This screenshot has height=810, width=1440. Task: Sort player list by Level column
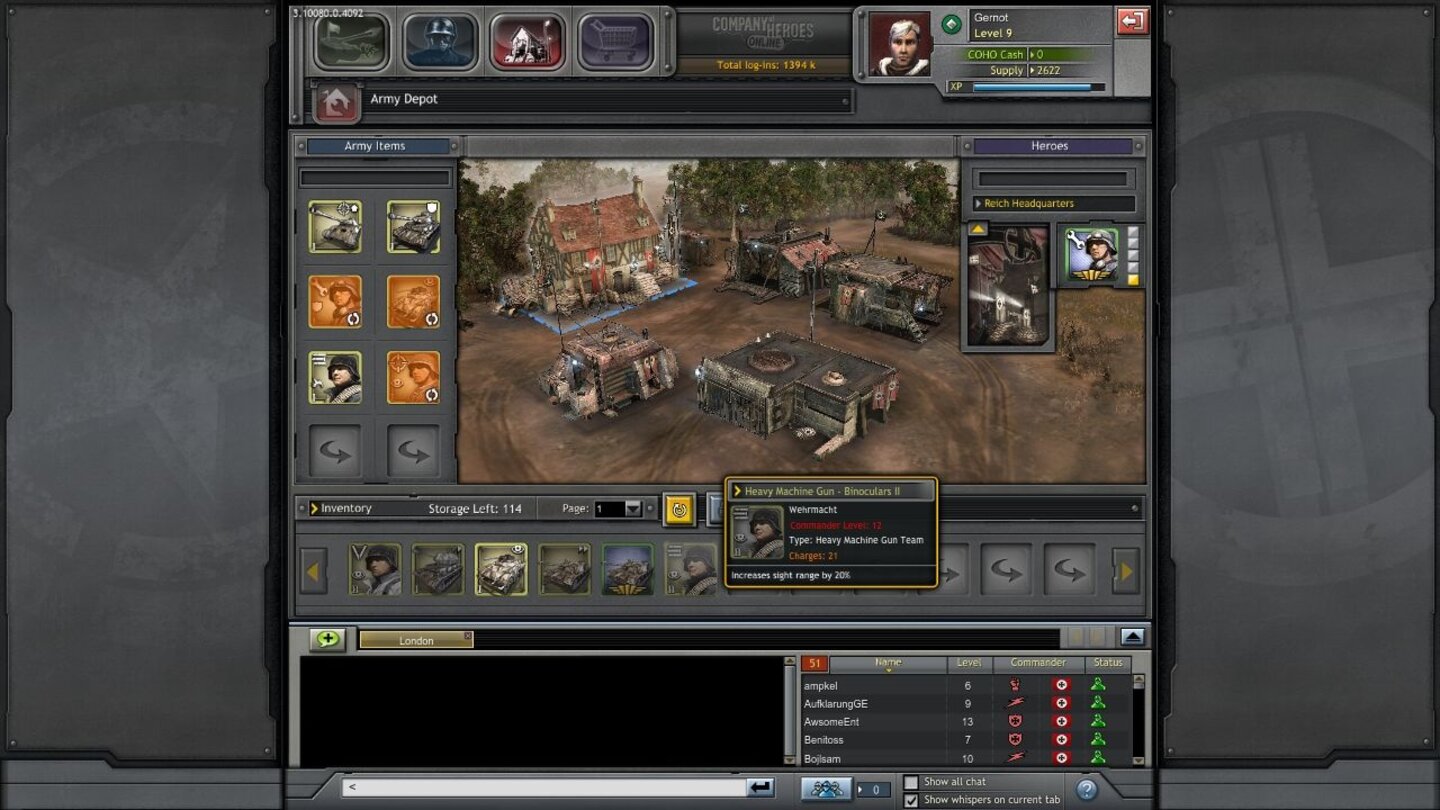(x=969, y=663)
